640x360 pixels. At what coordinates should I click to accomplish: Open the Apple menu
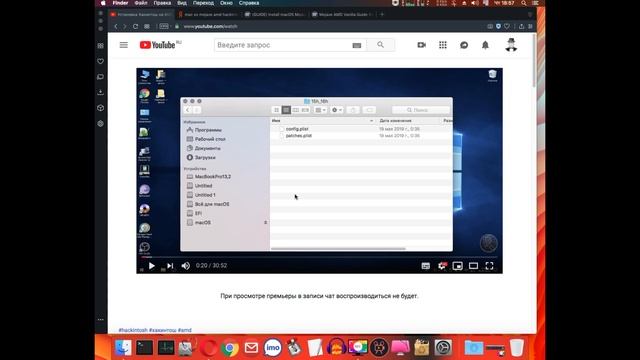(103, 3)
